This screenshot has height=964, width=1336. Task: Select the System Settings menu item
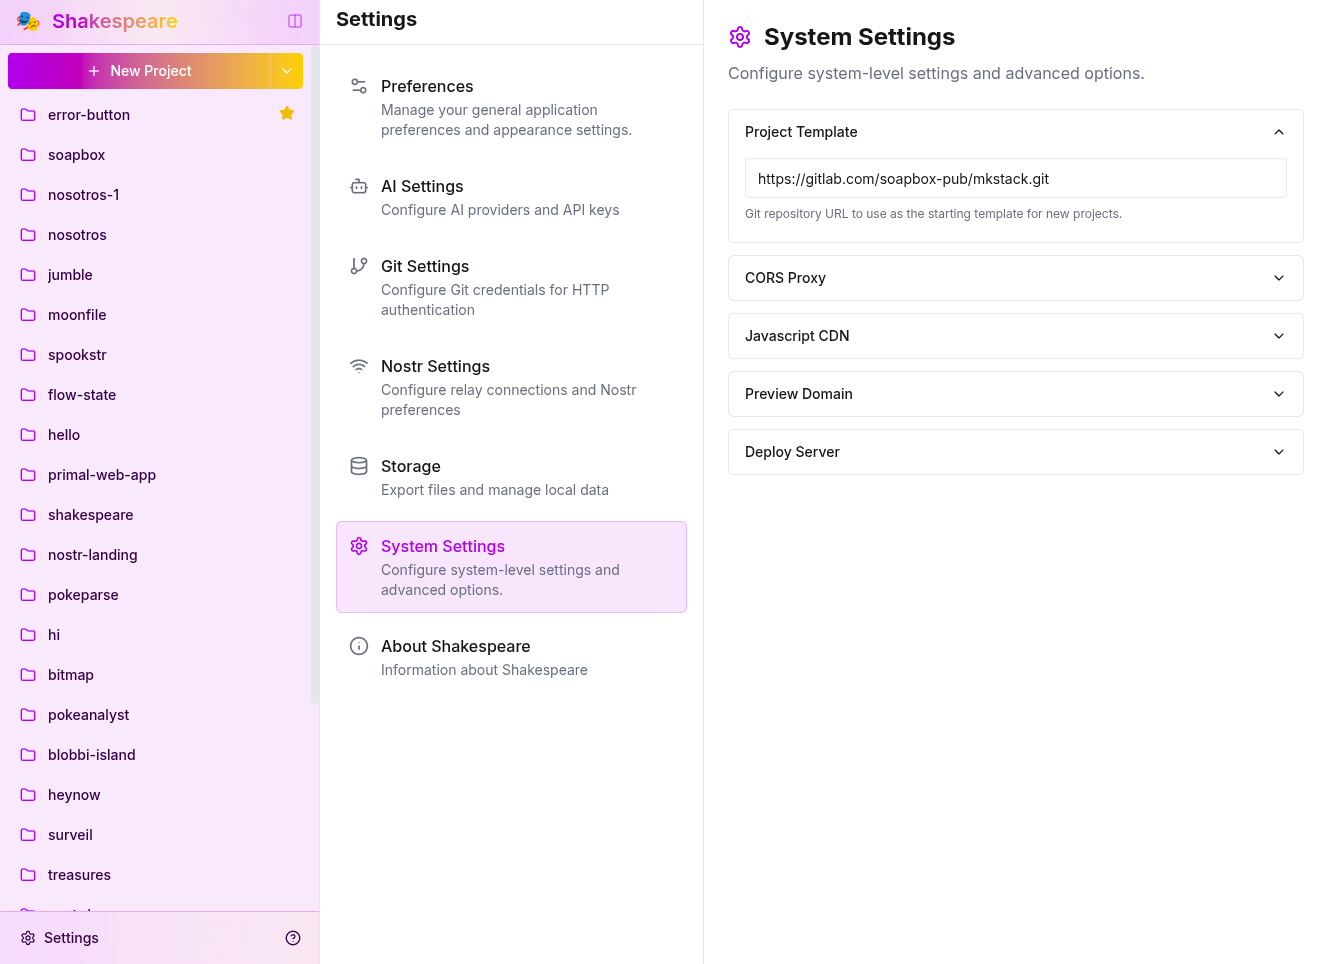[510, 567]
